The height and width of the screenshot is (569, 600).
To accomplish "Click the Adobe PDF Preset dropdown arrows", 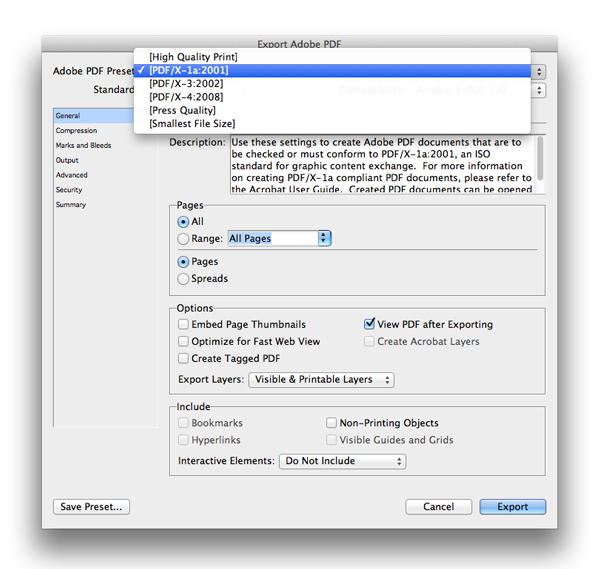I will 539,72.
